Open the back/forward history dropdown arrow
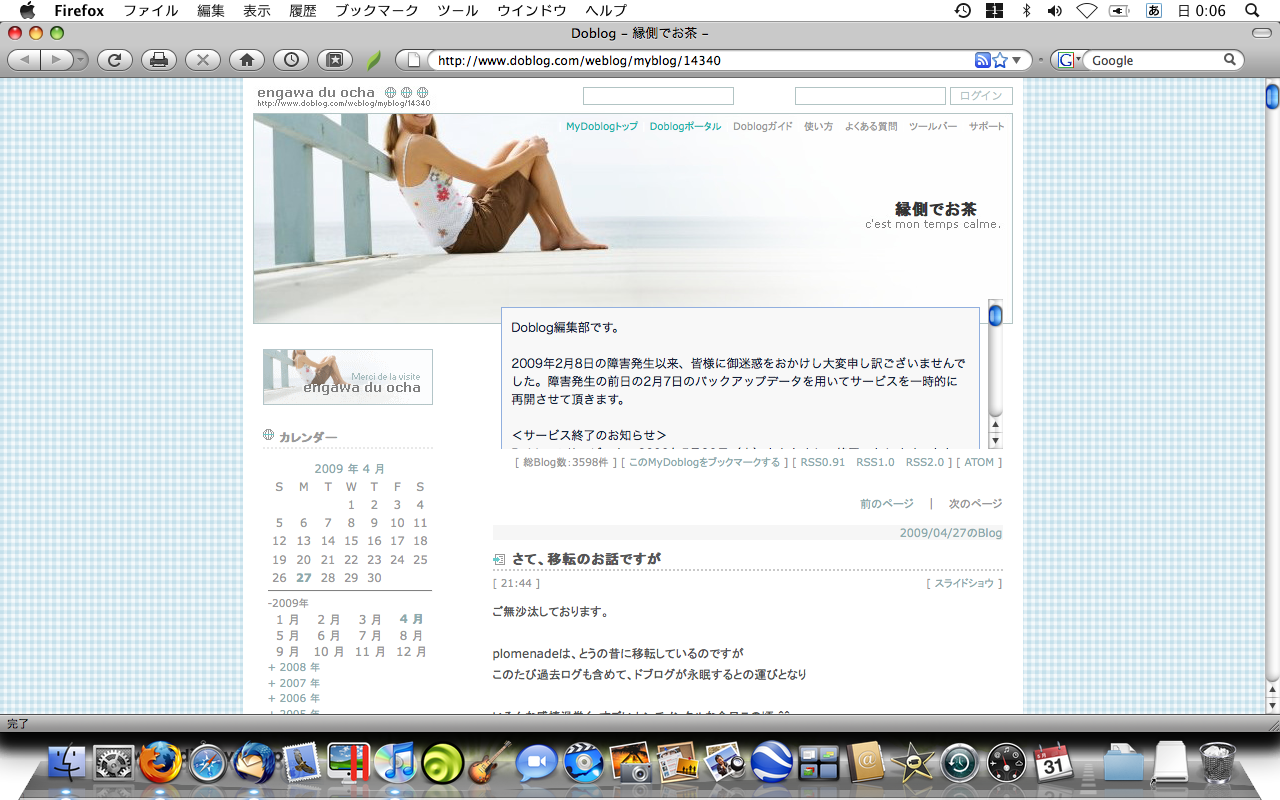1280x800 pixels. click(x=79, y=60)
